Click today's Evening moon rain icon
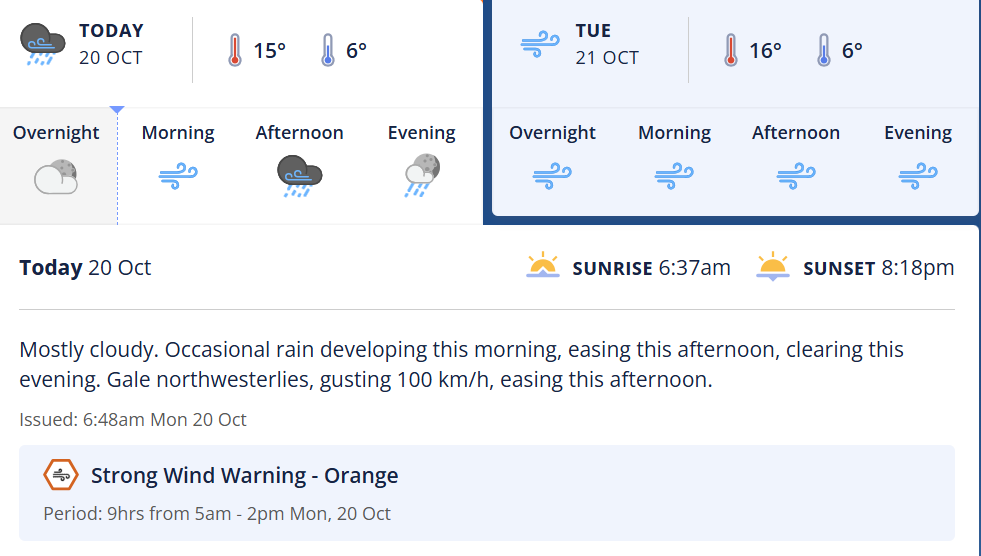The width and height of the screenshot is (981, 556). [422, 175]
